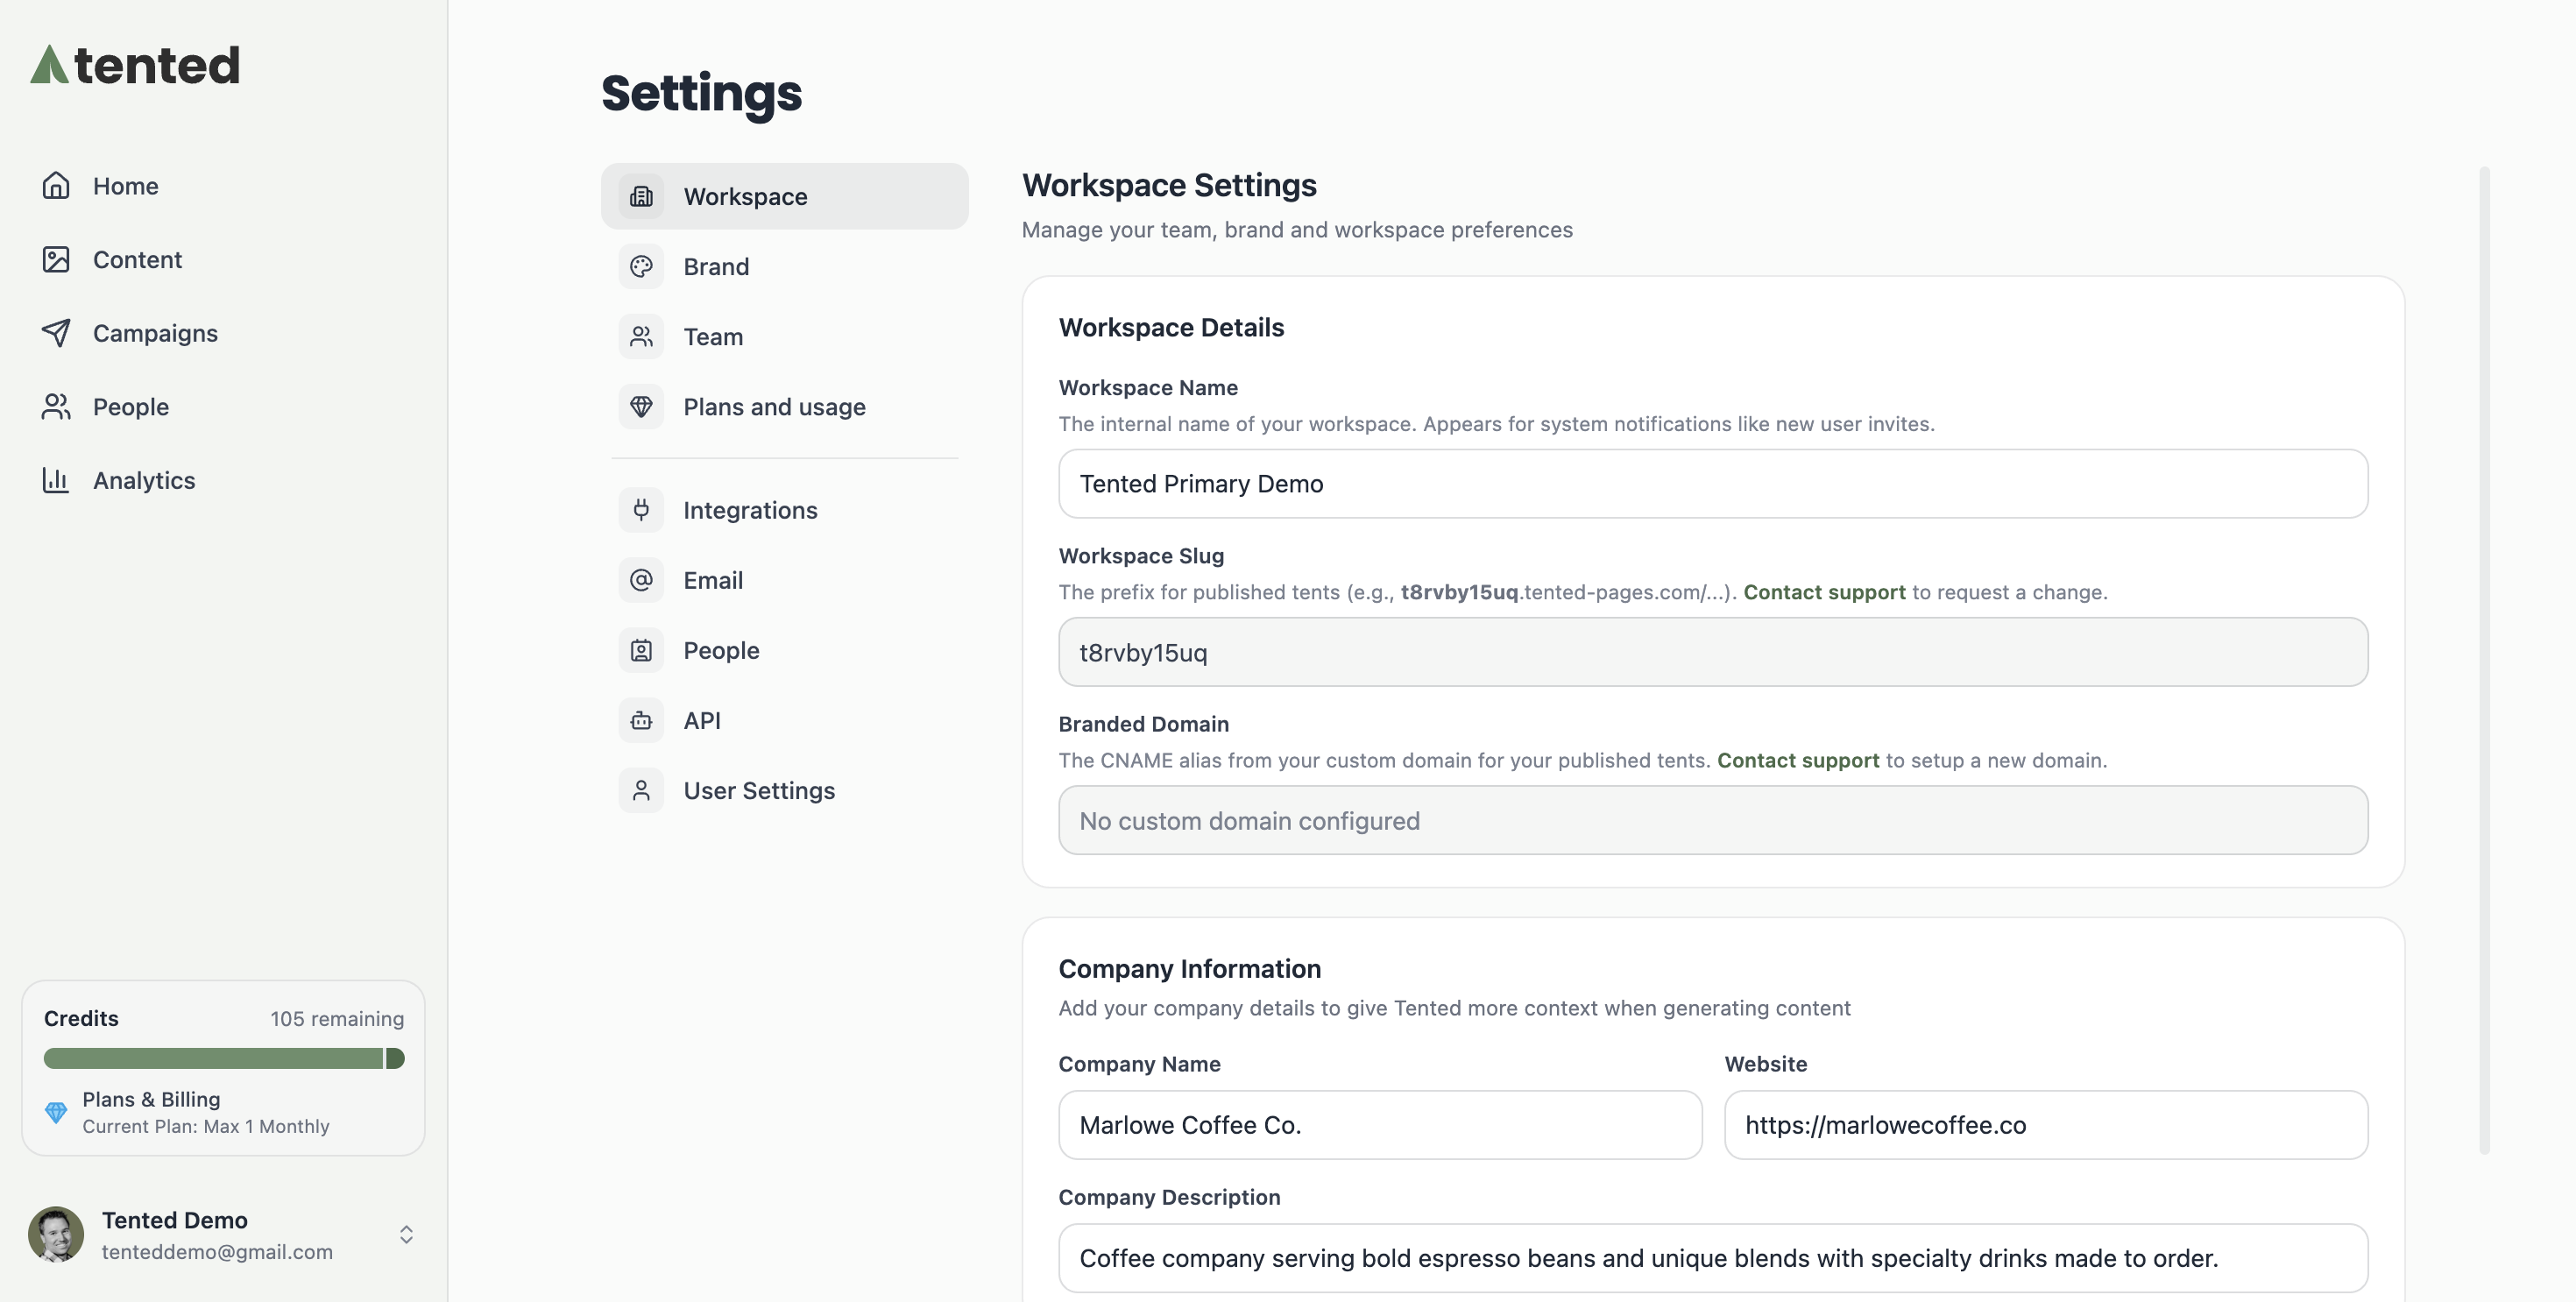Click the Workspace Name input field

(1713, 484)
